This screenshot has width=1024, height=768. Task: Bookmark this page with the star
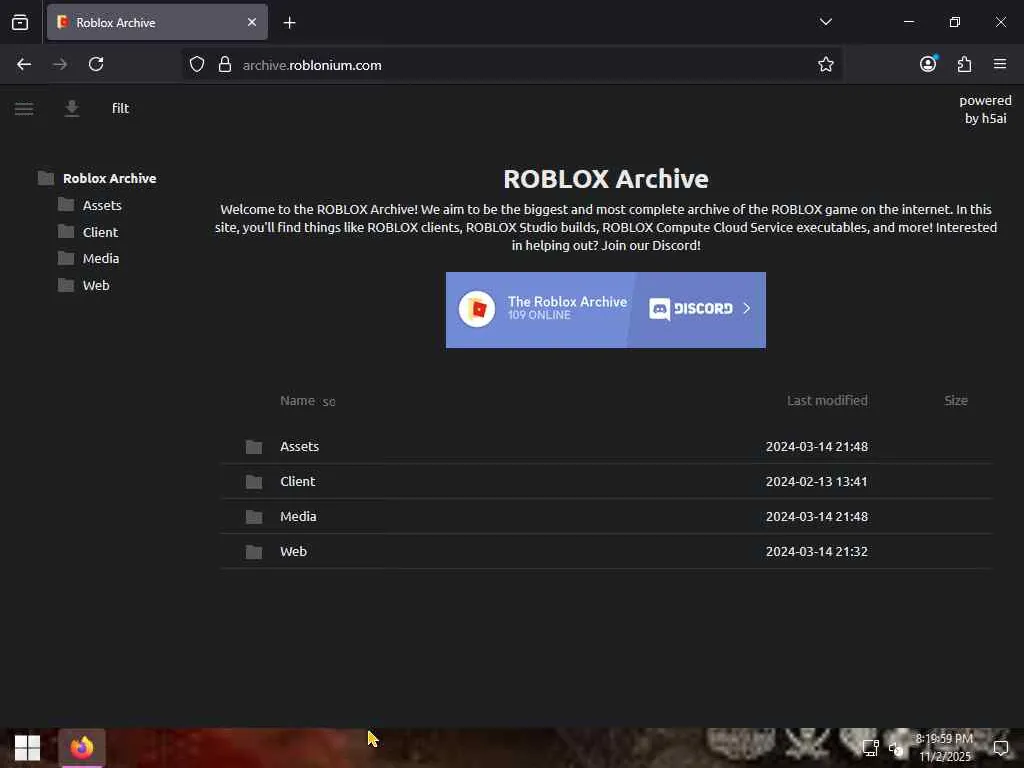[x=825, y=64]
